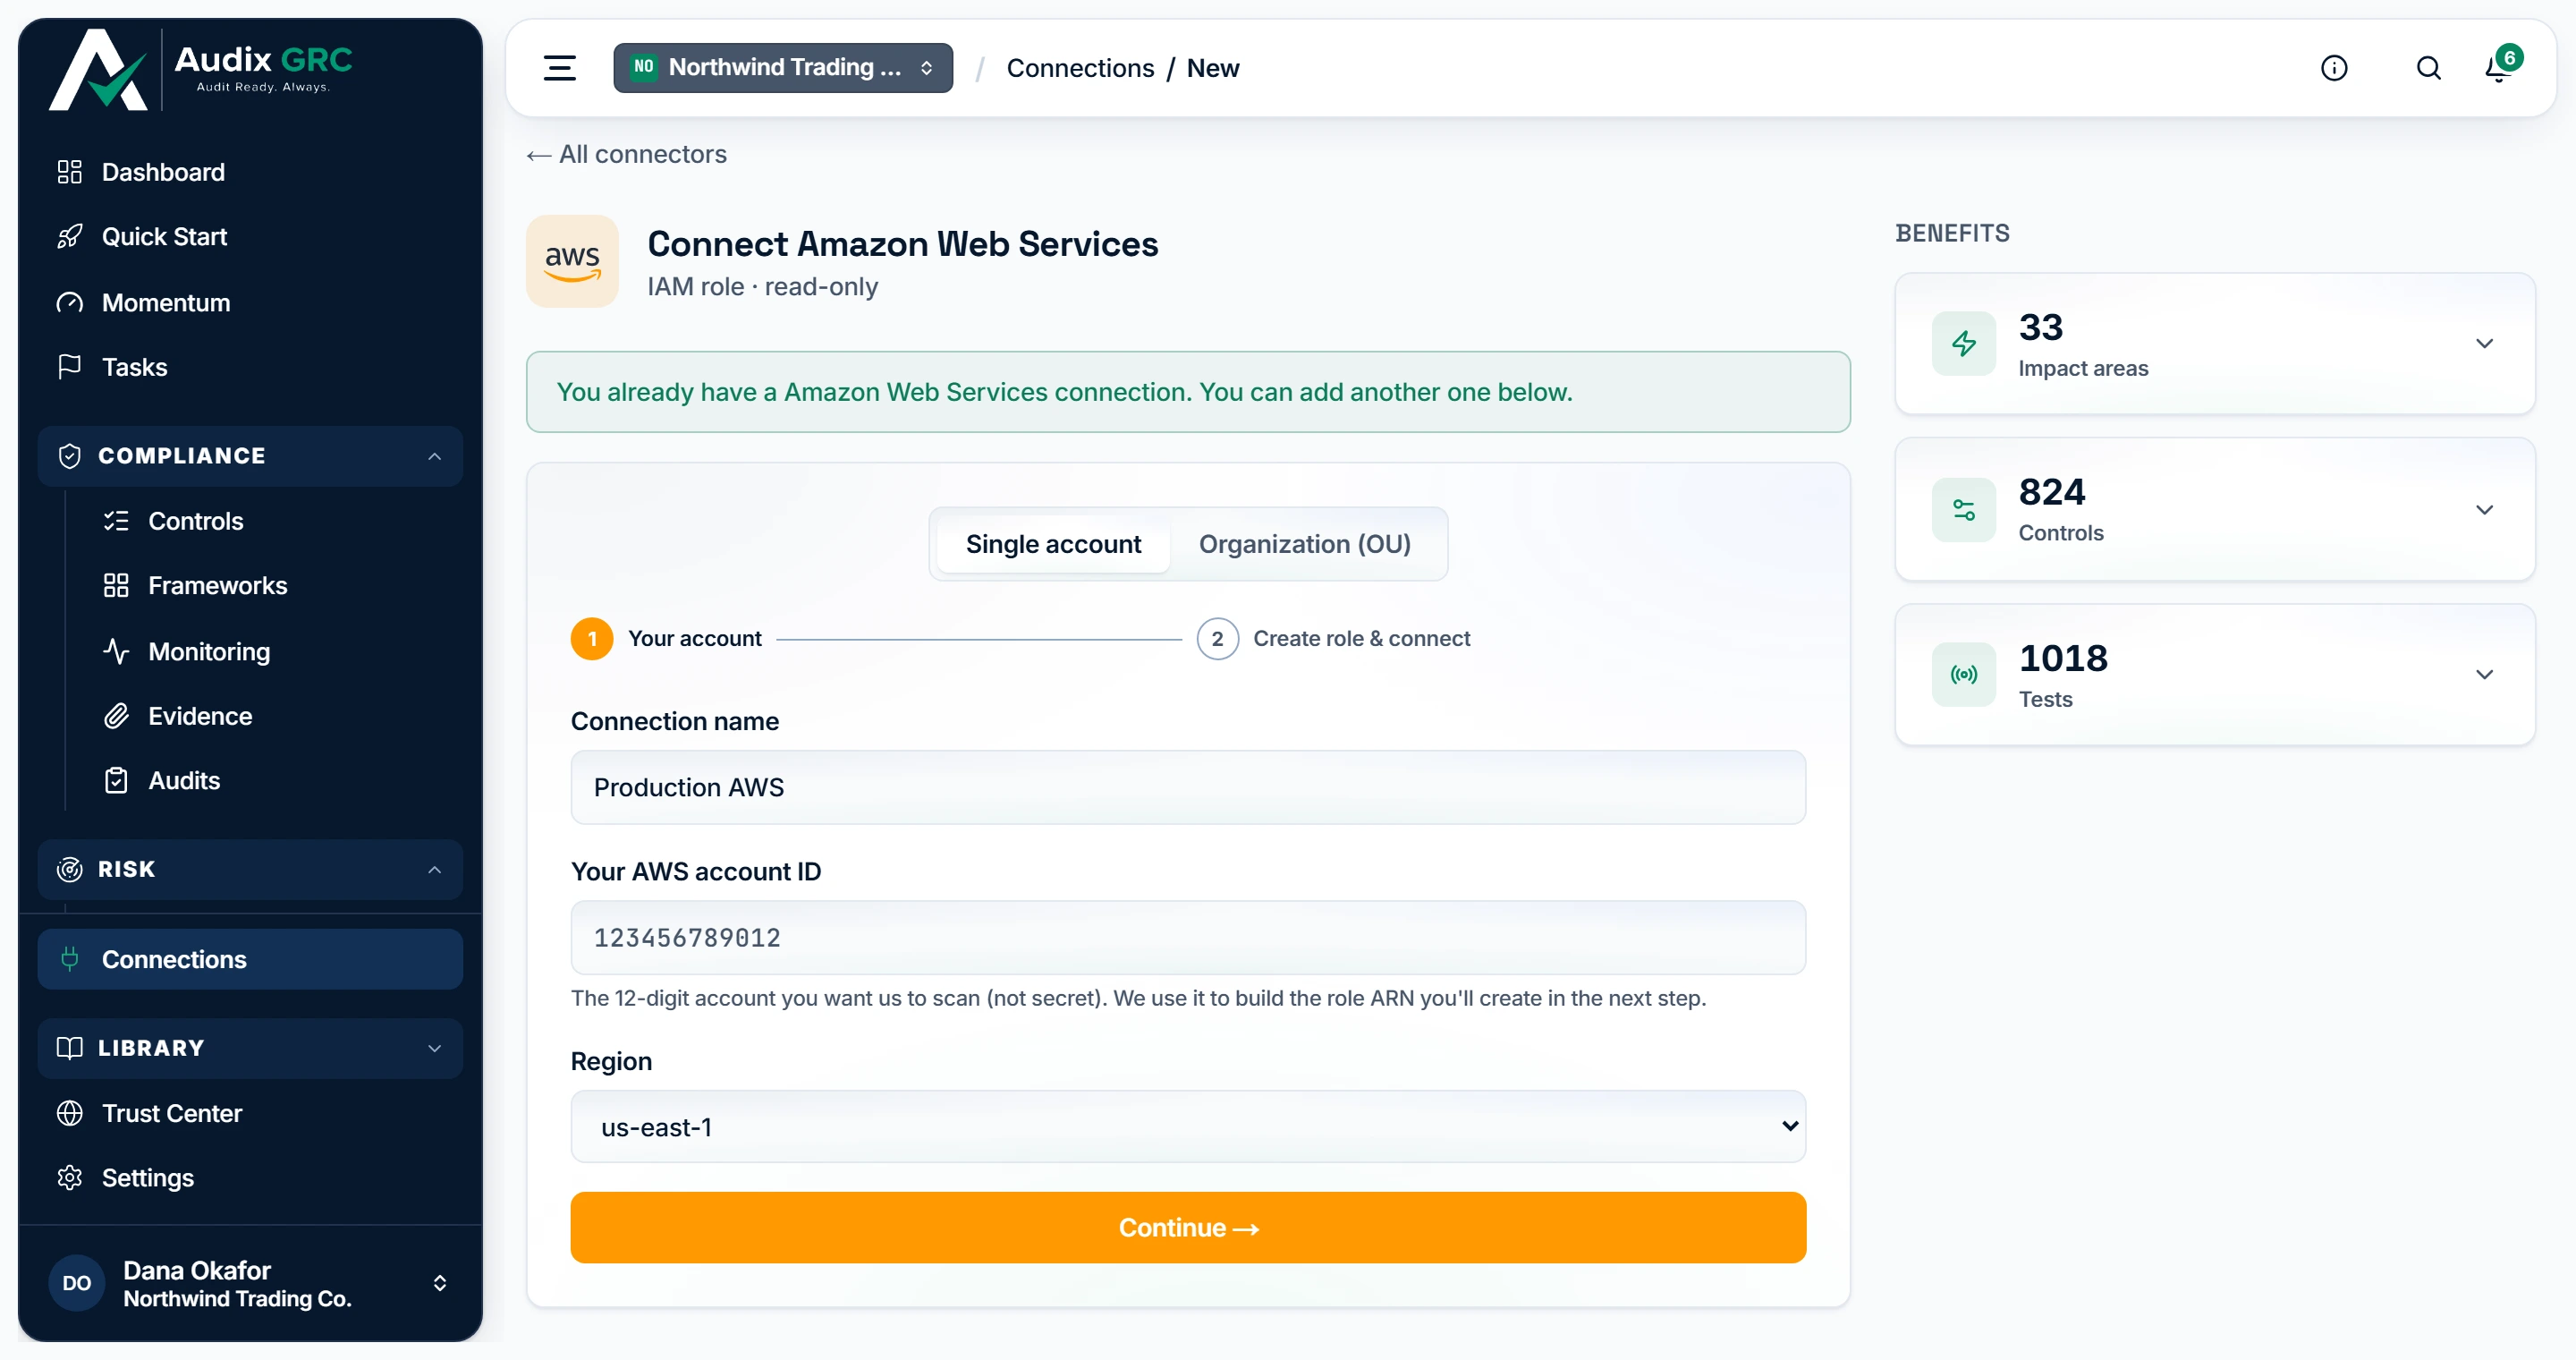This screenshot has height=1360, width=2576.
Task: Click the Controls sliders icon in Benefits
Action: coord(1964,510)
